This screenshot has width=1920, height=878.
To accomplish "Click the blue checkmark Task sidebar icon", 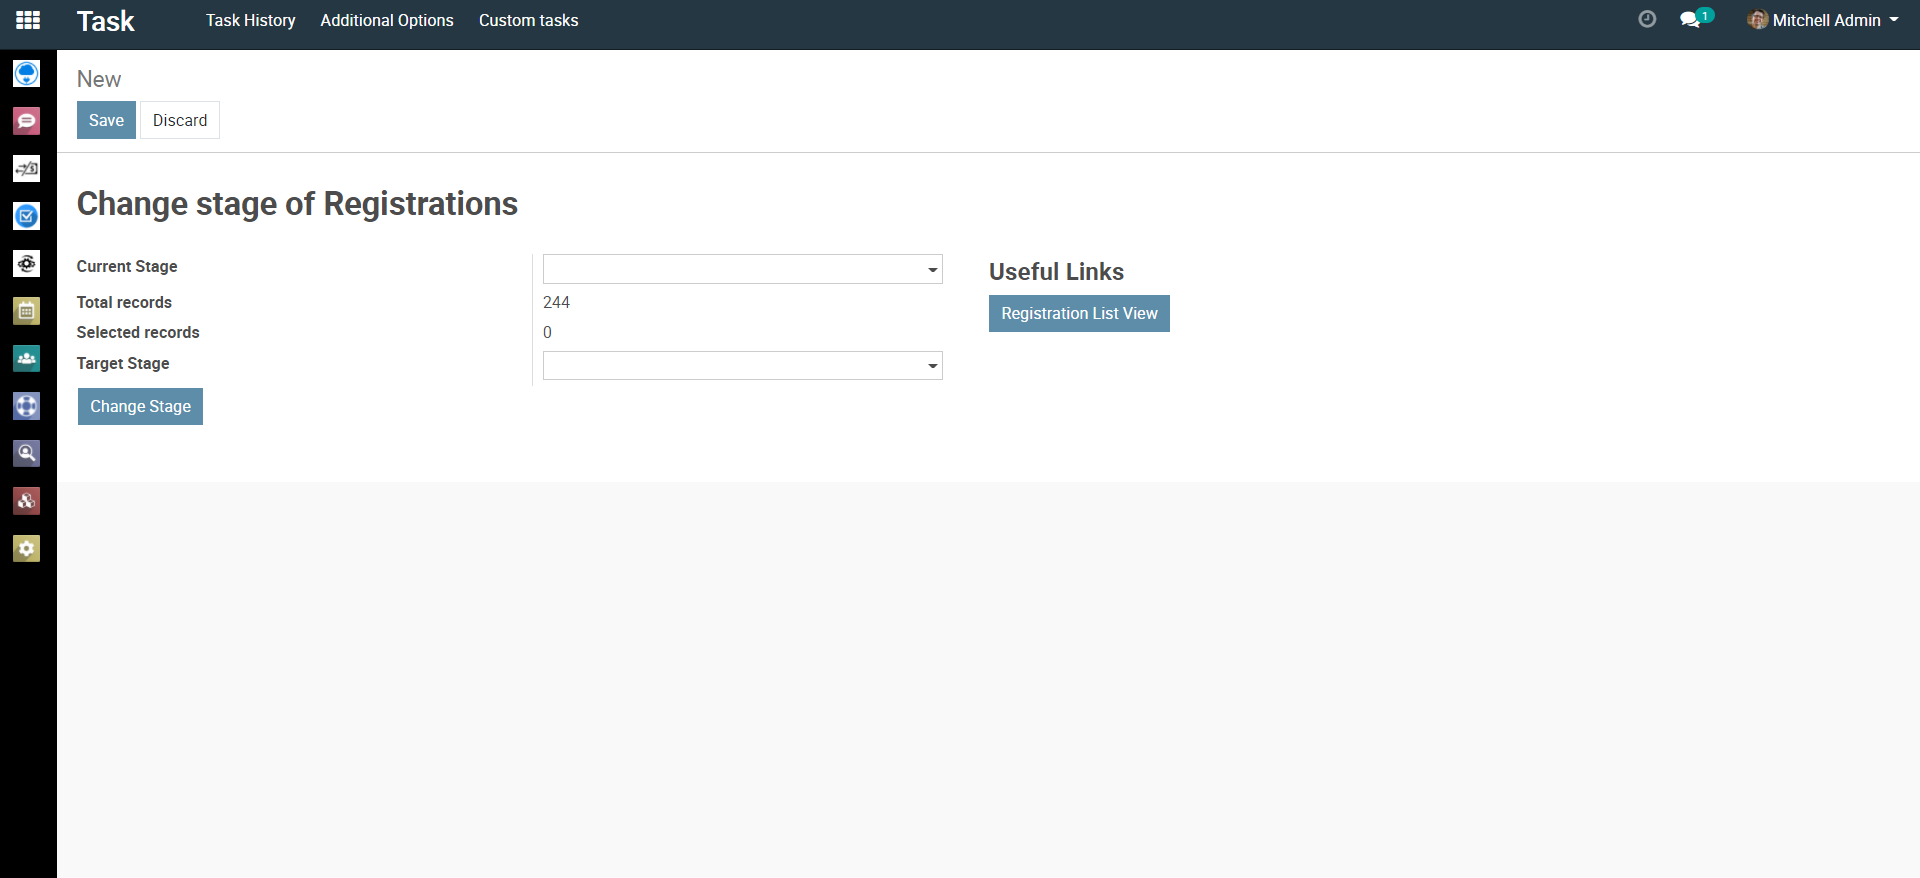I will 27,216.
